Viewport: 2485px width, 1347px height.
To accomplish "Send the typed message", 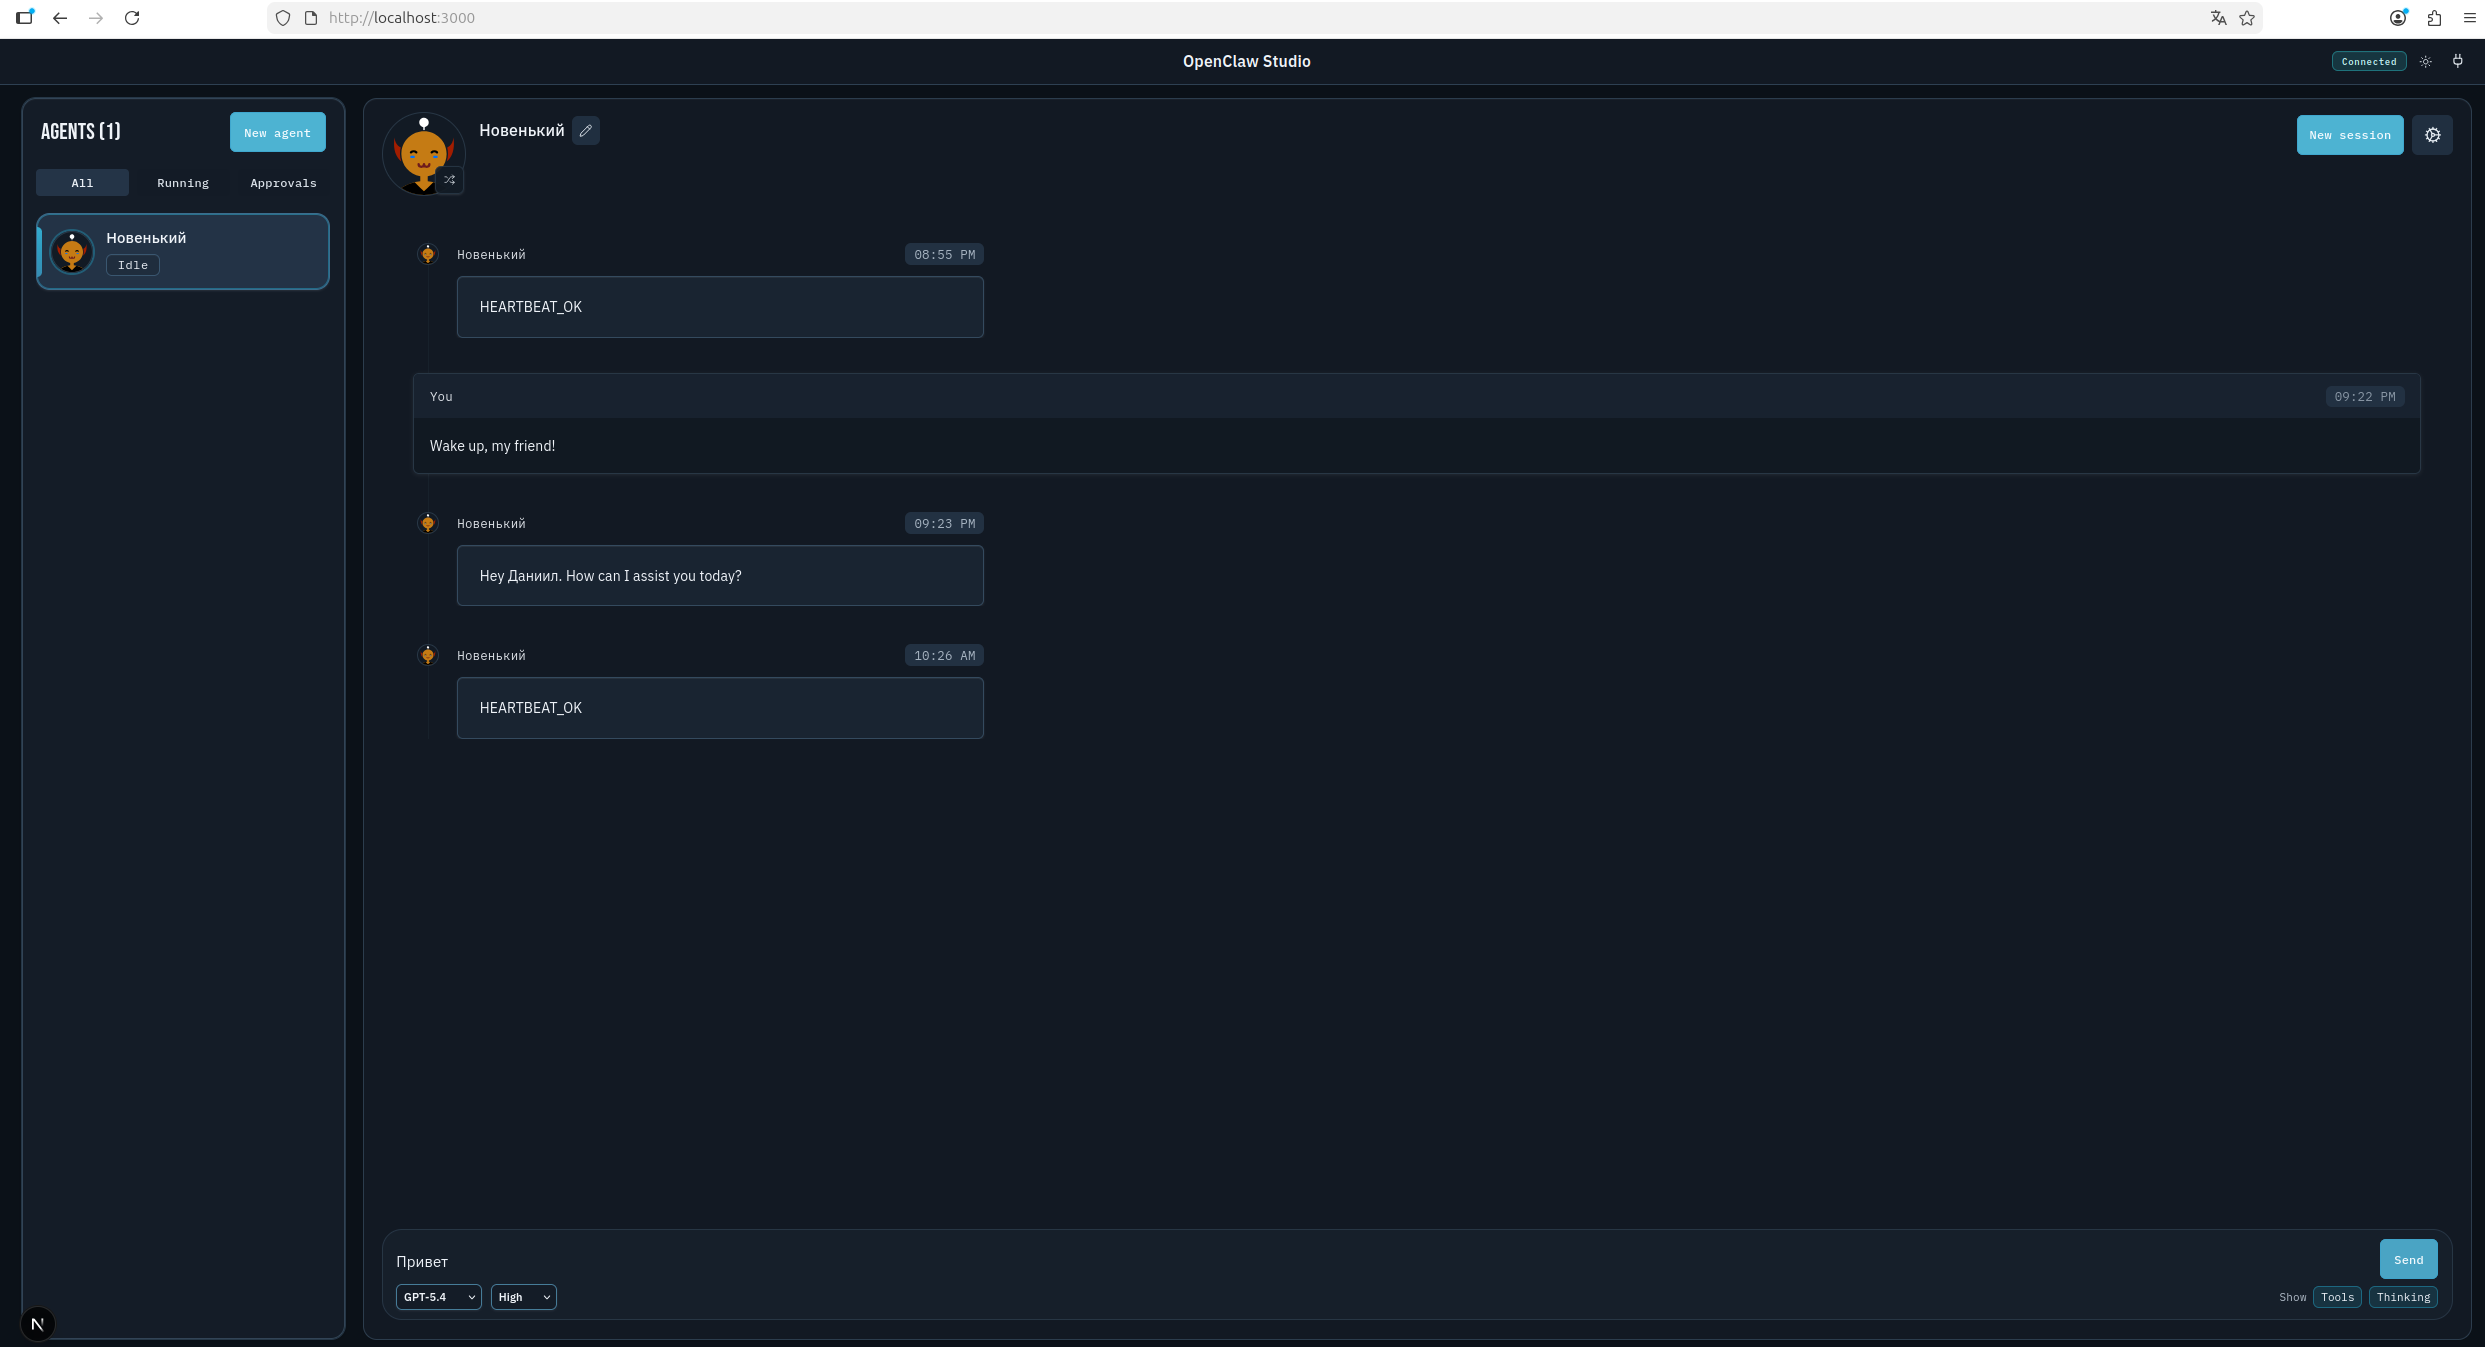I will click(x=2408, y=1260).
